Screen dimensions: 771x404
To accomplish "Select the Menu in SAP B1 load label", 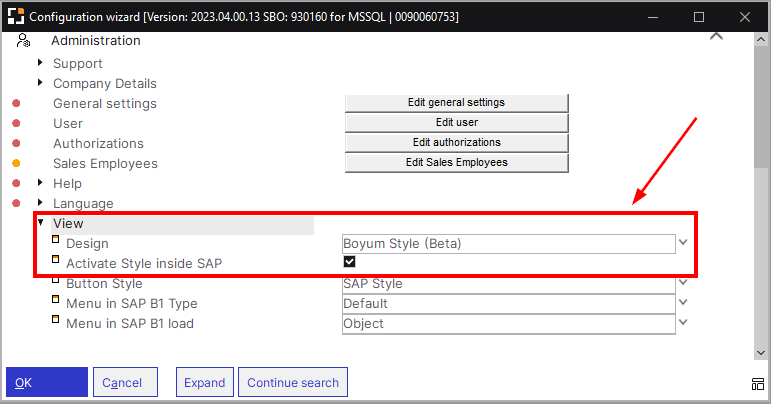I will (130, 324).
